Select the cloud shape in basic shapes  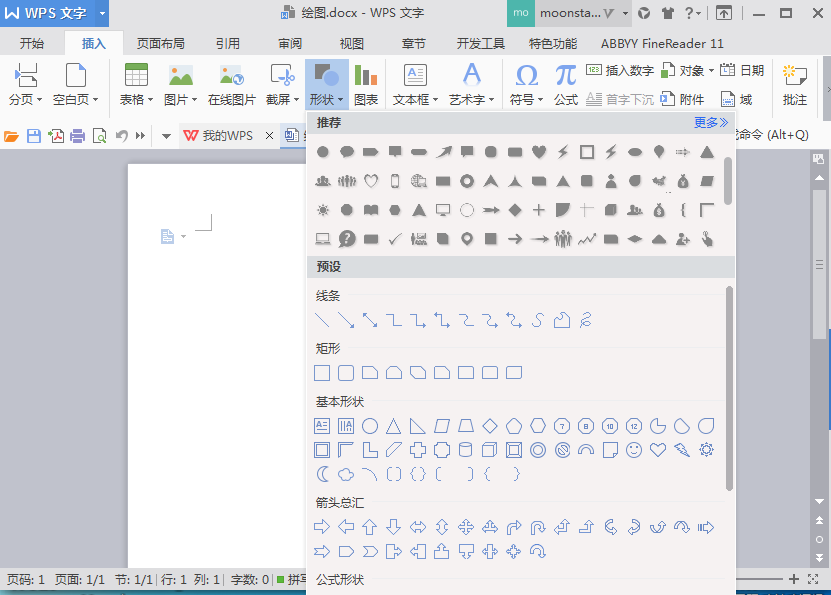pos(346,474)
